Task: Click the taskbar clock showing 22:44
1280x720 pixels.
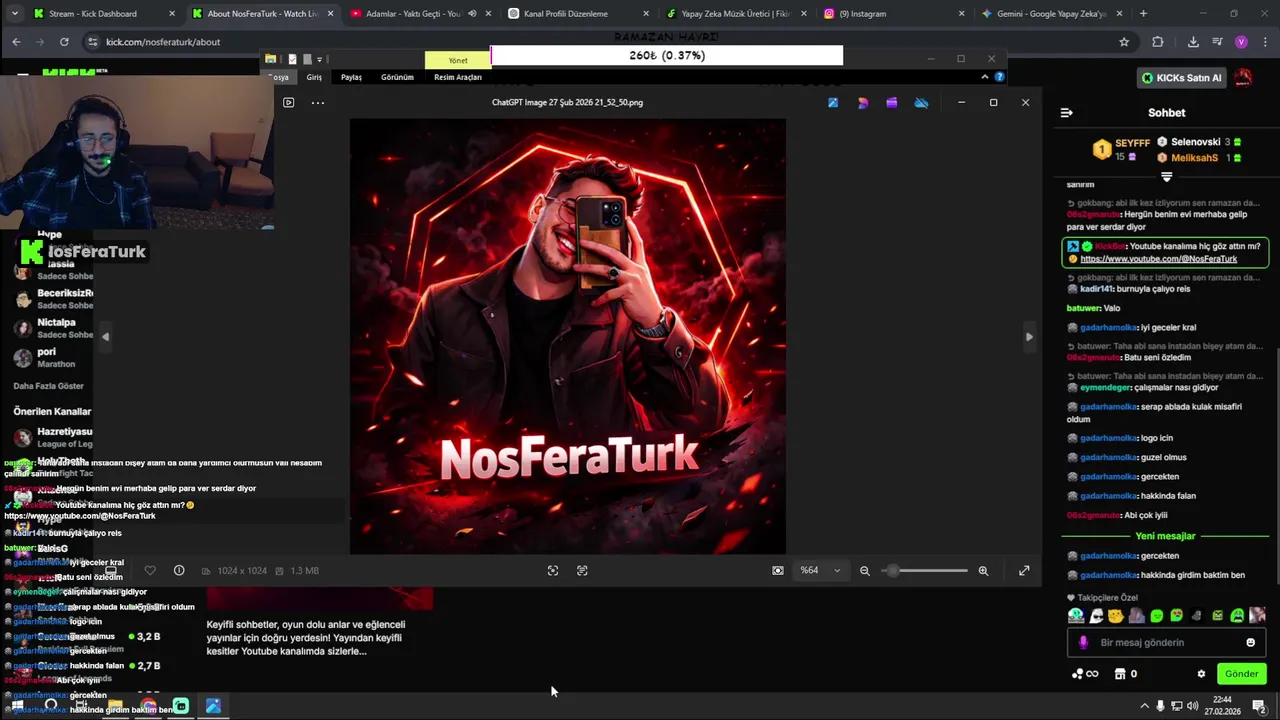Action: (x=1222, y=706)
